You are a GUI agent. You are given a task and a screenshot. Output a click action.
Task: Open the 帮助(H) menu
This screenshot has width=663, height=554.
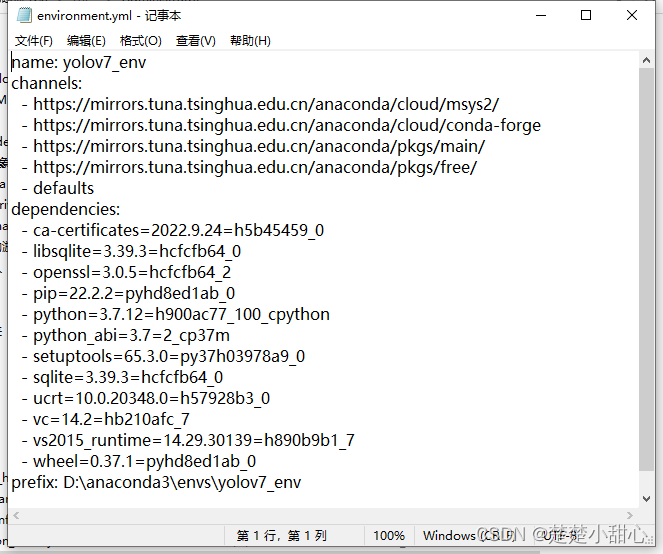point(250,41)
